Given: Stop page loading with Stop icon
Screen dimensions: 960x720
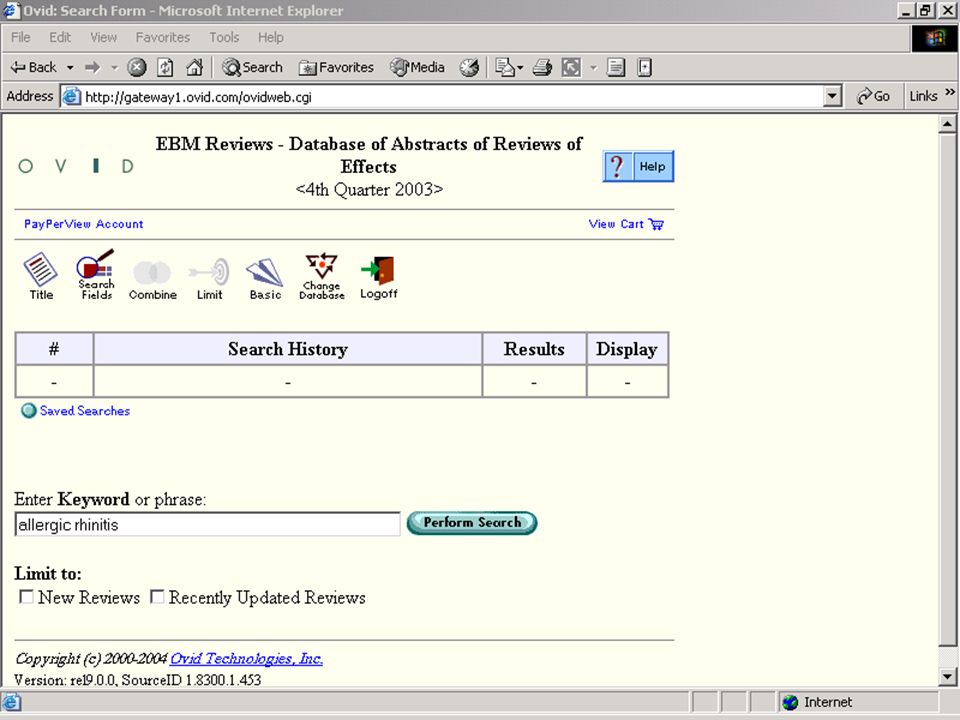Looking at the screenshot, I should 137,67.
